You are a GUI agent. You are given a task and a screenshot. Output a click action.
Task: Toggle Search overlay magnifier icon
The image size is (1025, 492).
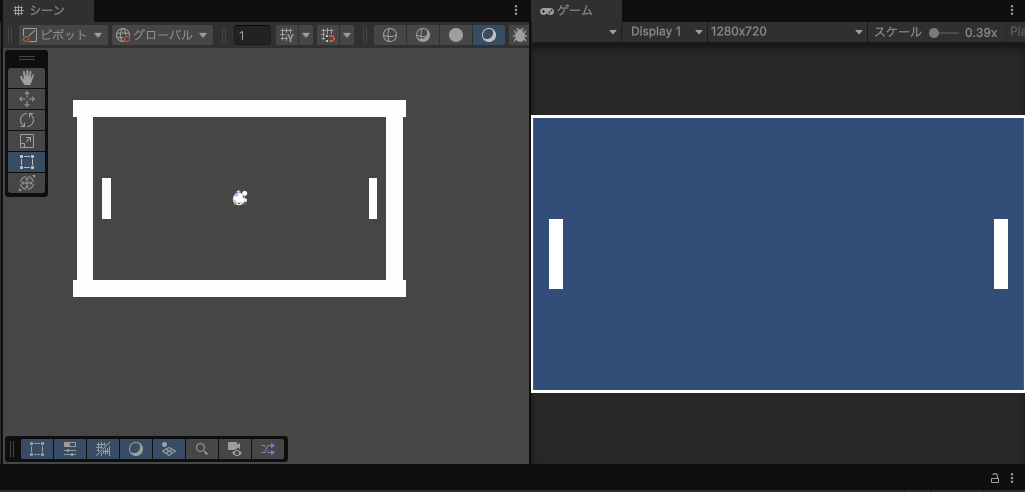click(202, 449)
